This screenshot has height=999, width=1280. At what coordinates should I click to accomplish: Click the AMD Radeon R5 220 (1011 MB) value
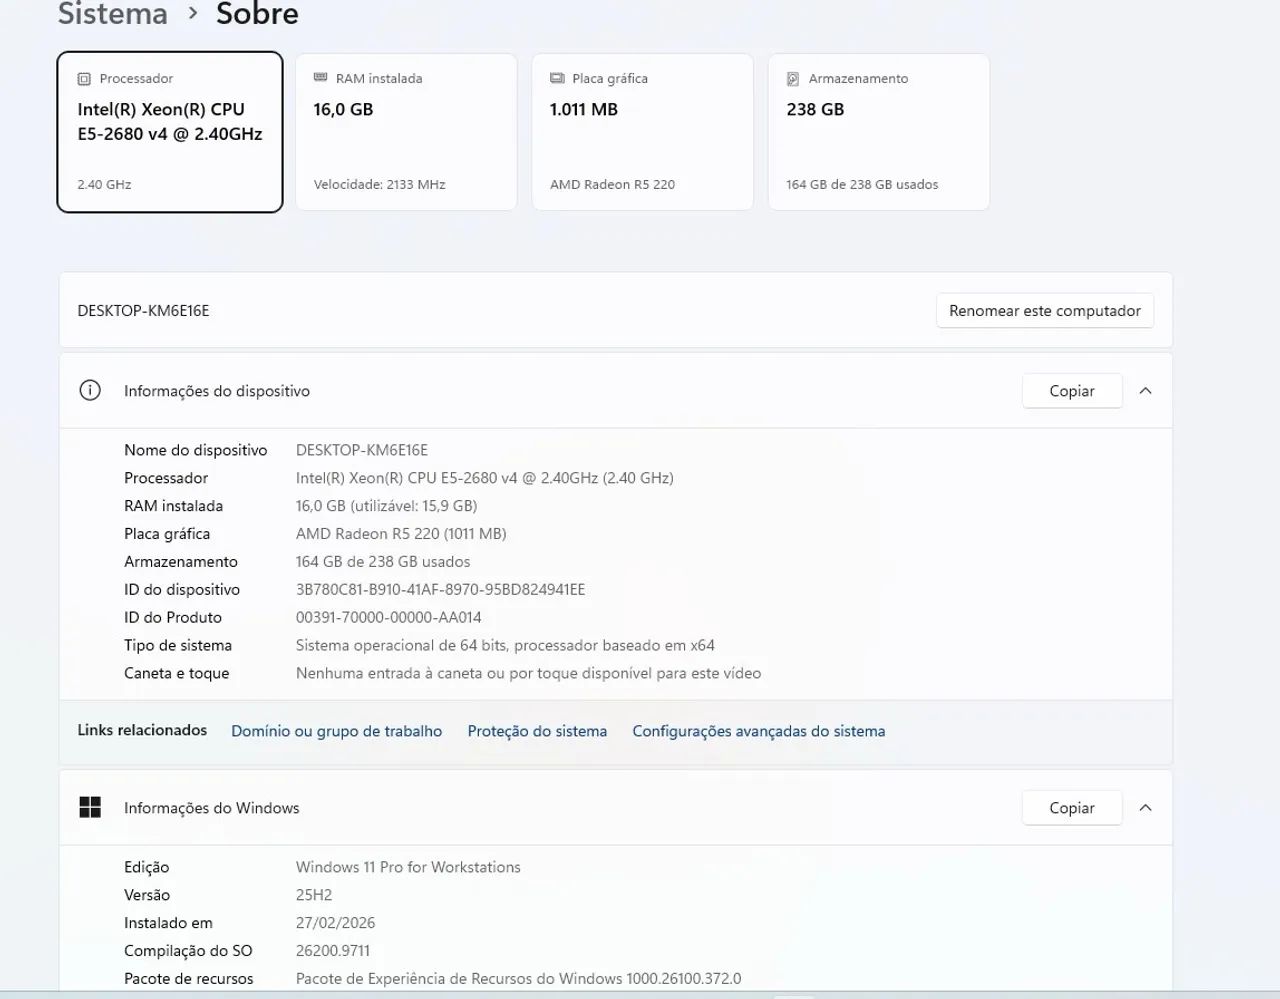click(x=401, y=534)
